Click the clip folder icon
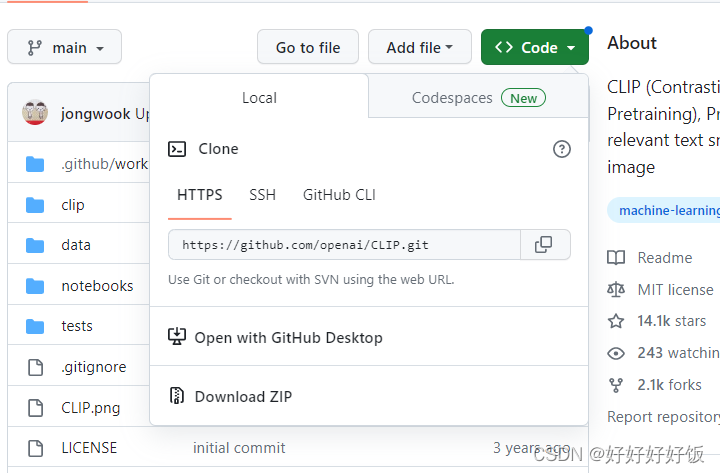Image resolution: width=720 pixels, height=473 pixels. pyautogui.click(x=35, y=205)
